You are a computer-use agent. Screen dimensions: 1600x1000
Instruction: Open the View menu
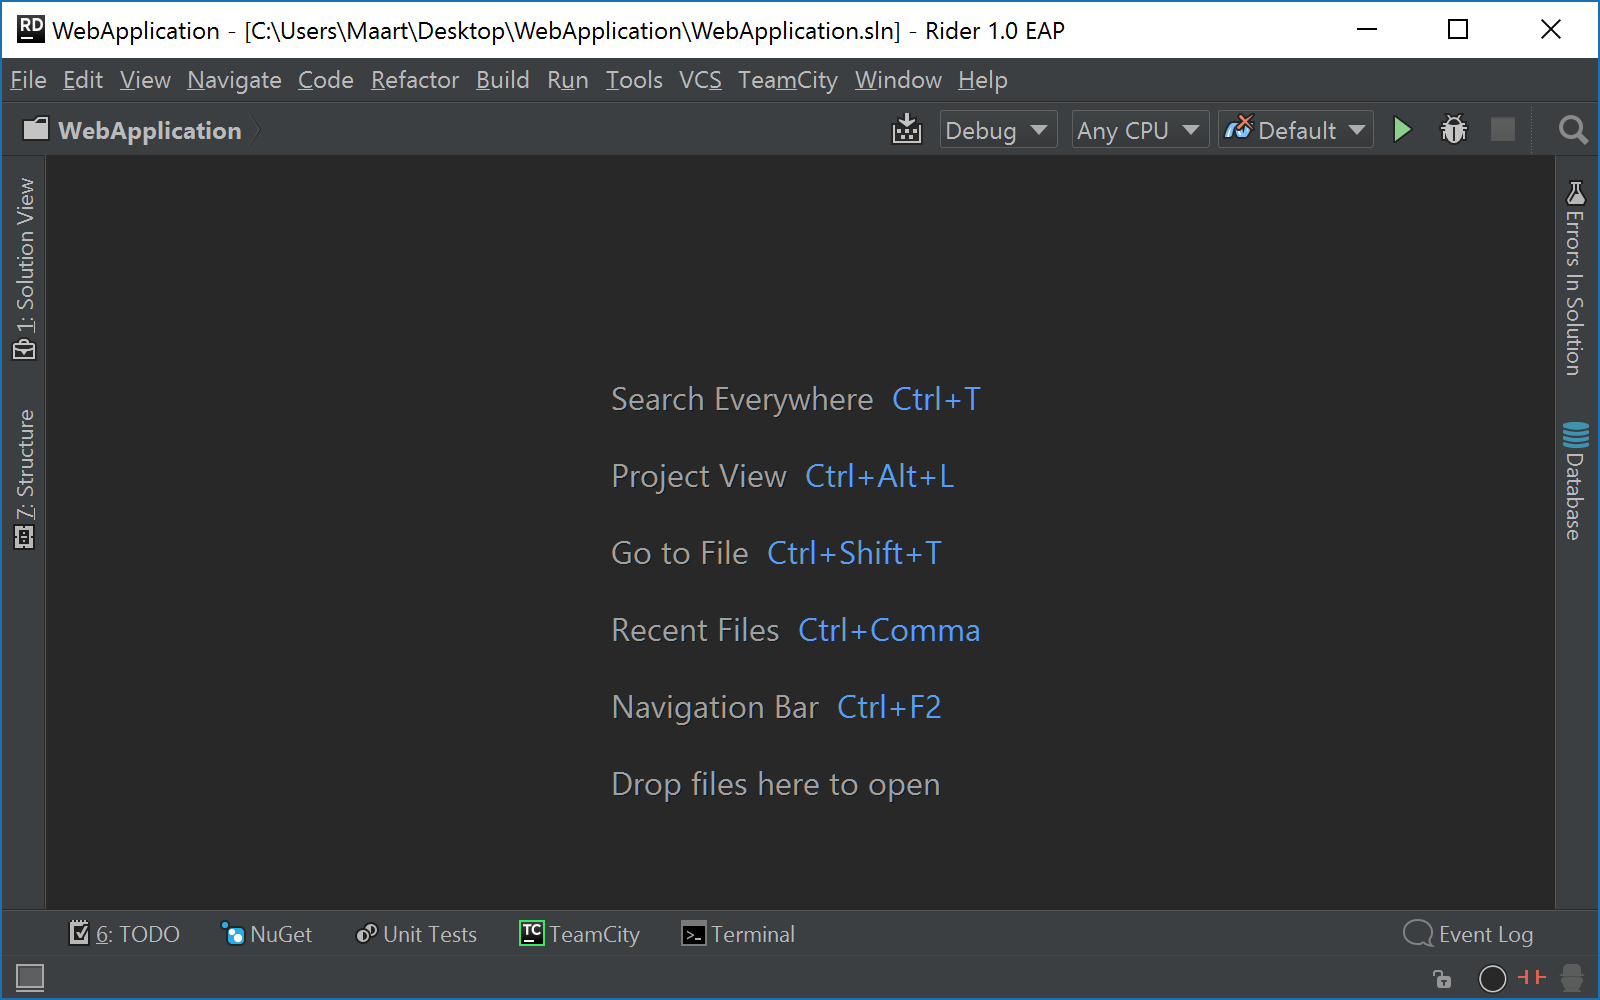[145, 80]
